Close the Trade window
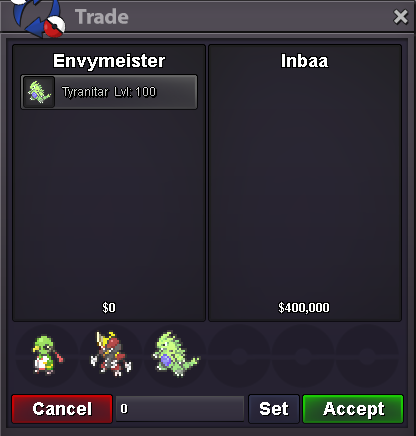416x436 pixels. pos(400,17)
